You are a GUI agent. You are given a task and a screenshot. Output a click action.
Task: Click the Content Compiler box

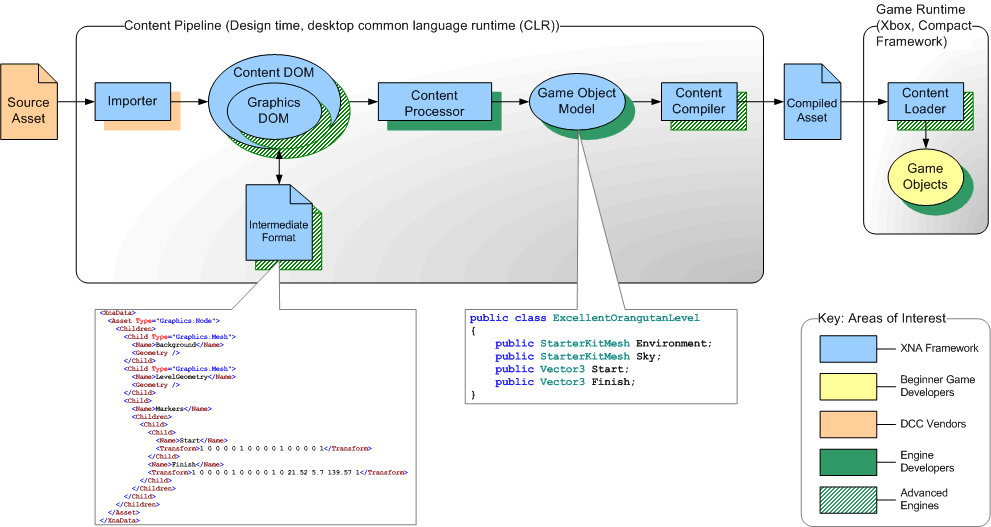click(699, 101)
